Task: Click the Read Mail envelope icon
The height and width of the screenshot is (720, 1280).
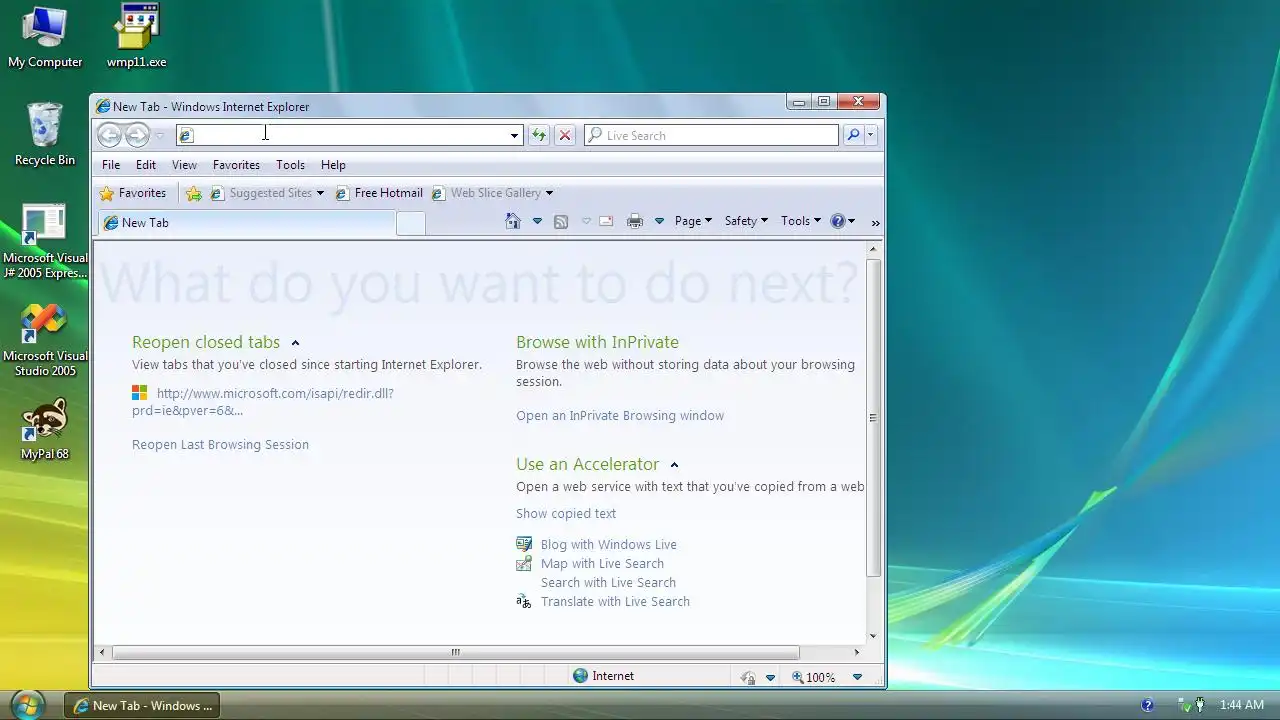Action: click(606, 221)
